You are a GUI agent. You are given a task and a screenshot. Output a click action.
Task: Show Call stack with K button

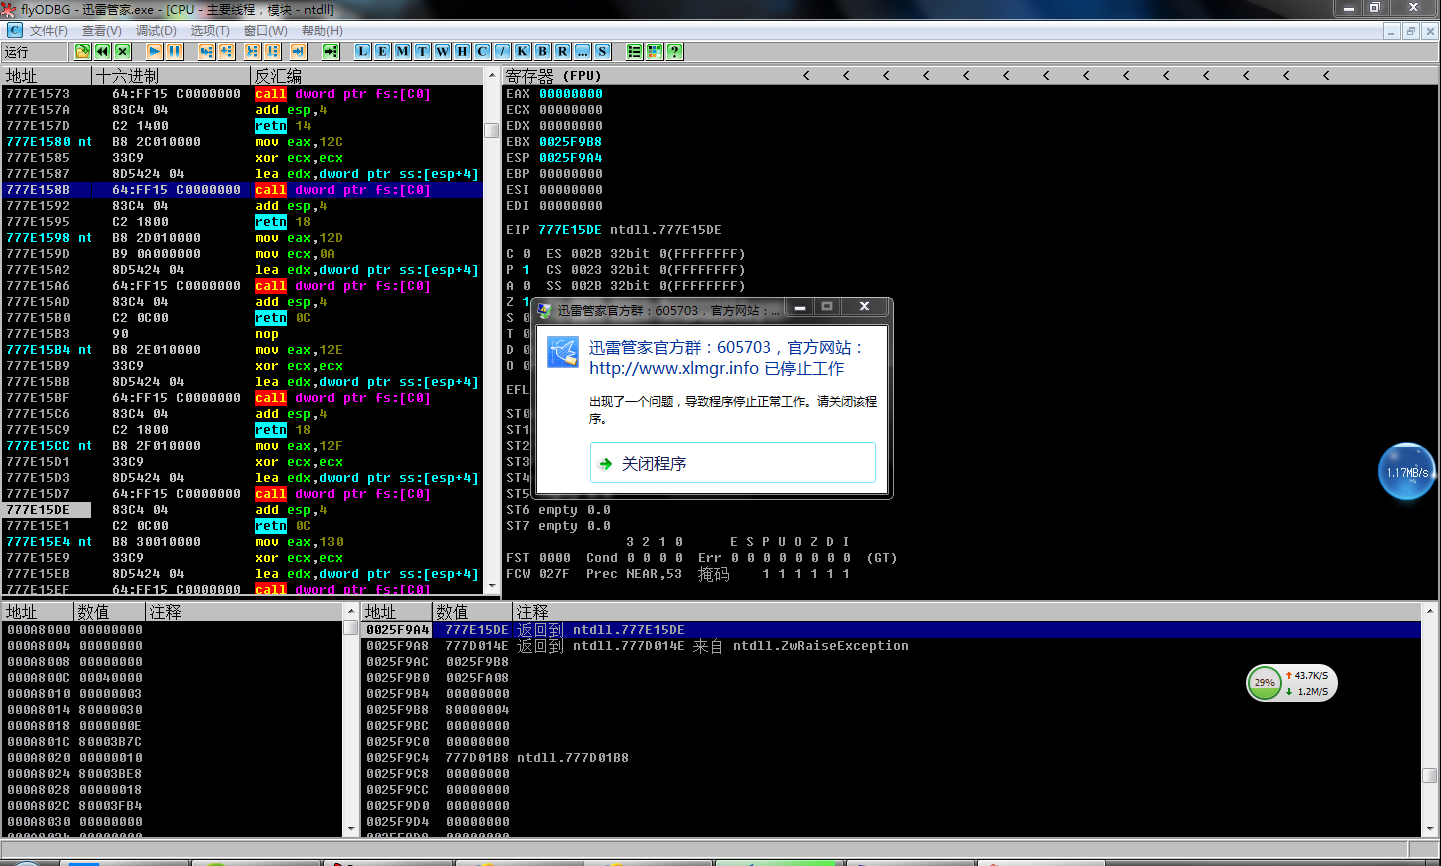pos(522,51)
